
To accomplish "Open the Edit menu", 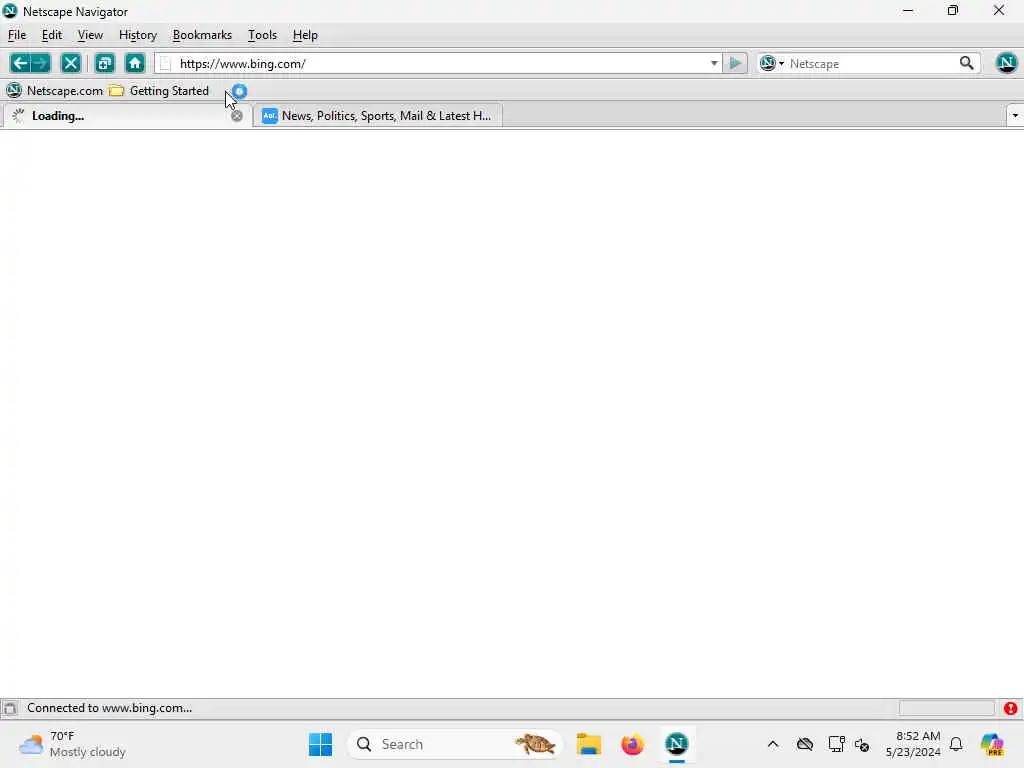I will pyautogui.click(x=52, y=35).
